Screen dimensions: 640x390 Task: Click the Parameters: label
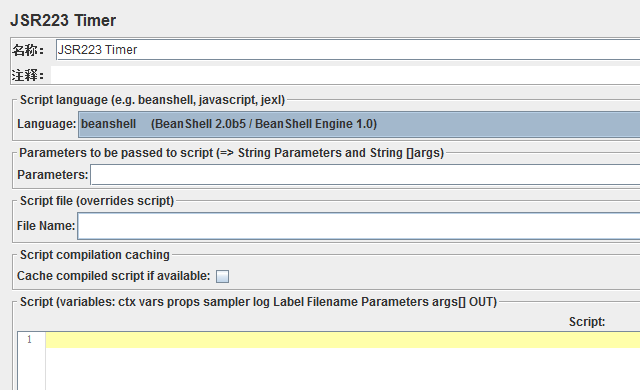(53, 175)
